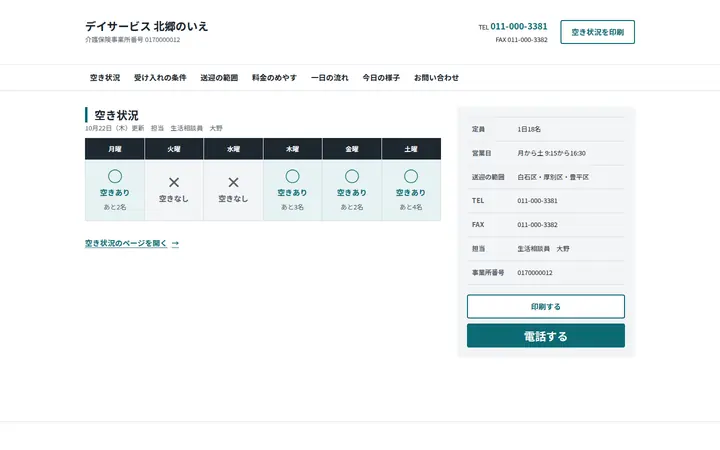The height and width of the screenshot is (450, 720).
Task: Click header FAX 011-000-3382 text
Action: point(522,39)
